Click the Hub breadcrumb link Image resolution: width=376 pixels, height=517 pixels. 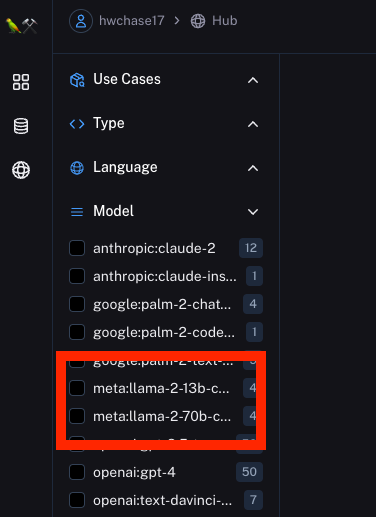[225, 21]
